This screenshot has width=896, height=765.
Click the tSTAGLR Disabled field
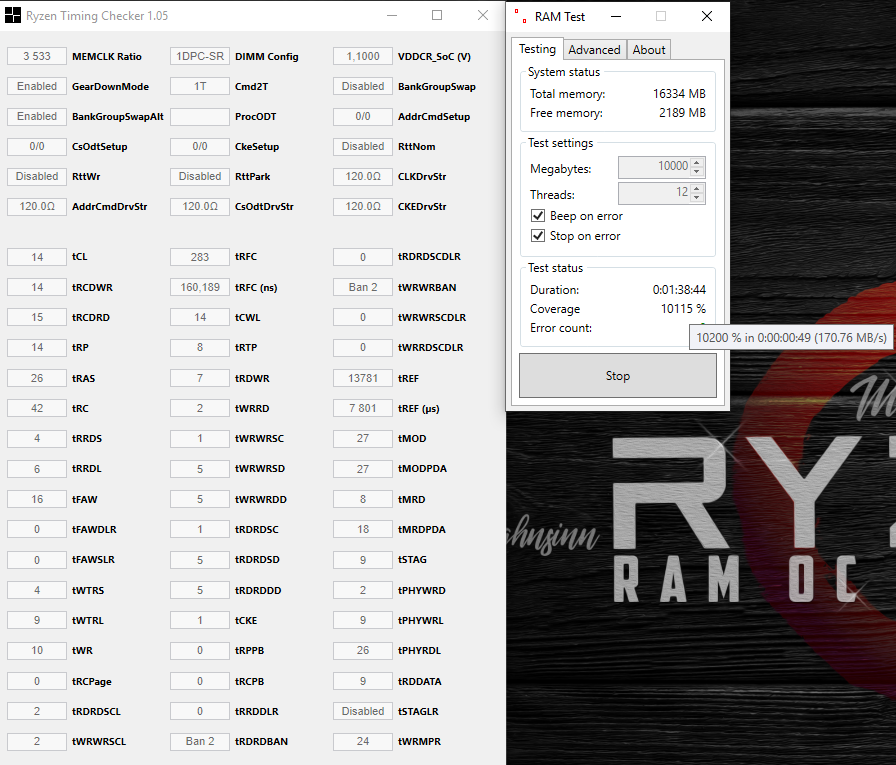(363, 711)
